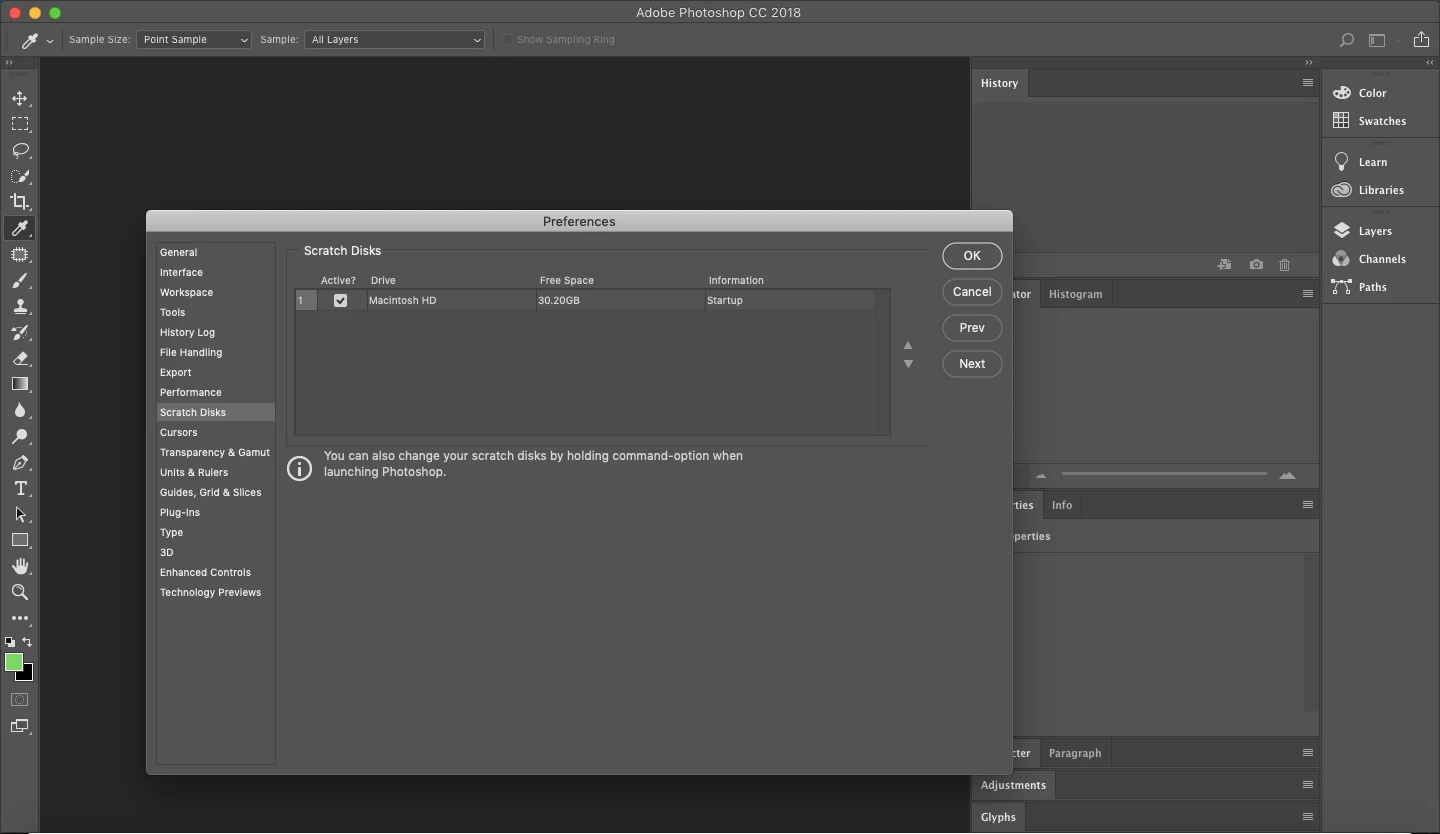Image resolution: width=1440 pixels, height=834 pixels.
Task: Click the History panel camera snapshot icon
Action: [x=1256, y=265]
